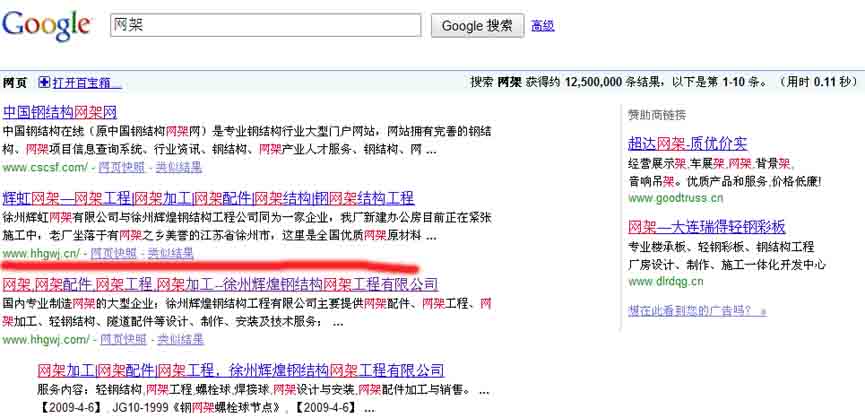Click the www.hhgwj.cn/ URL text
This screenshot has height=418, width=865.
41,253
